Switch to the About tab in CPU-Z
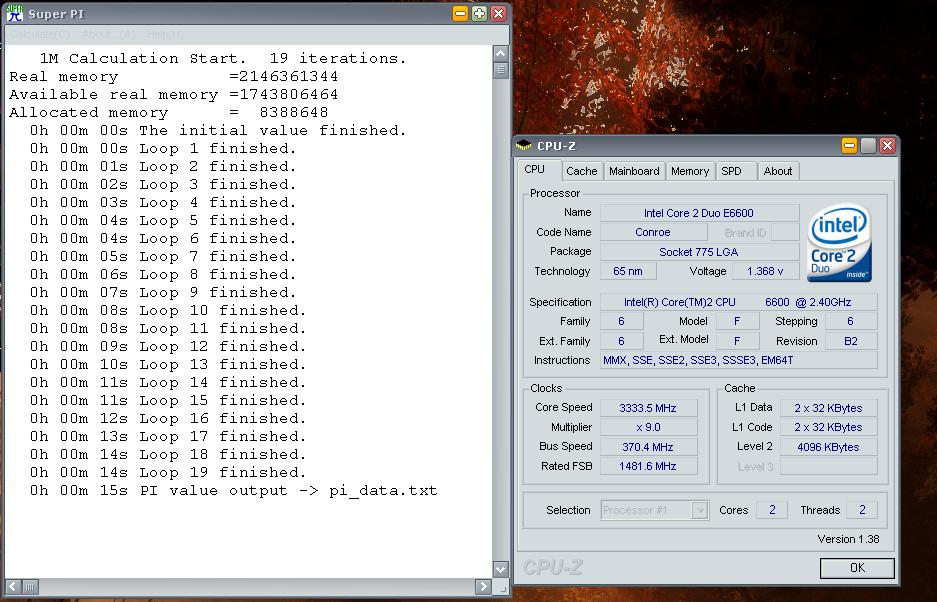This screenshot has width=937, height=602. [777, 171]
